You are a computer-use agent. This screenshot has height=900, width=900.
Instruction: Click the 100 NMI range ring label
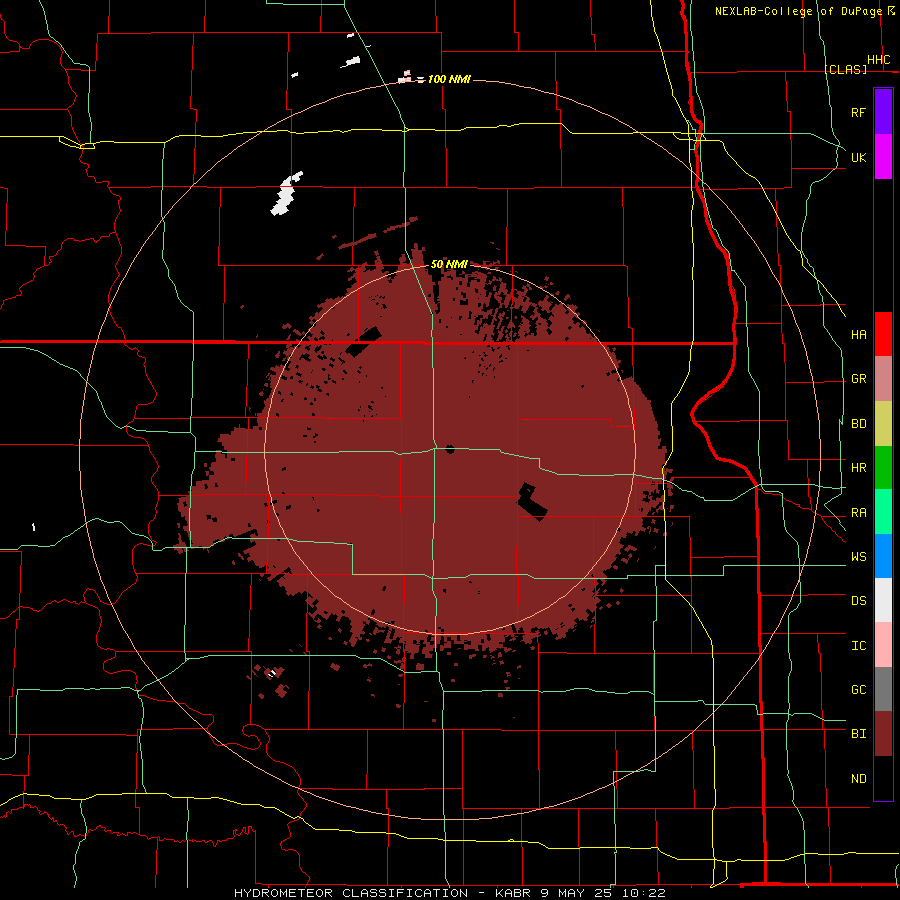[449, 79]
